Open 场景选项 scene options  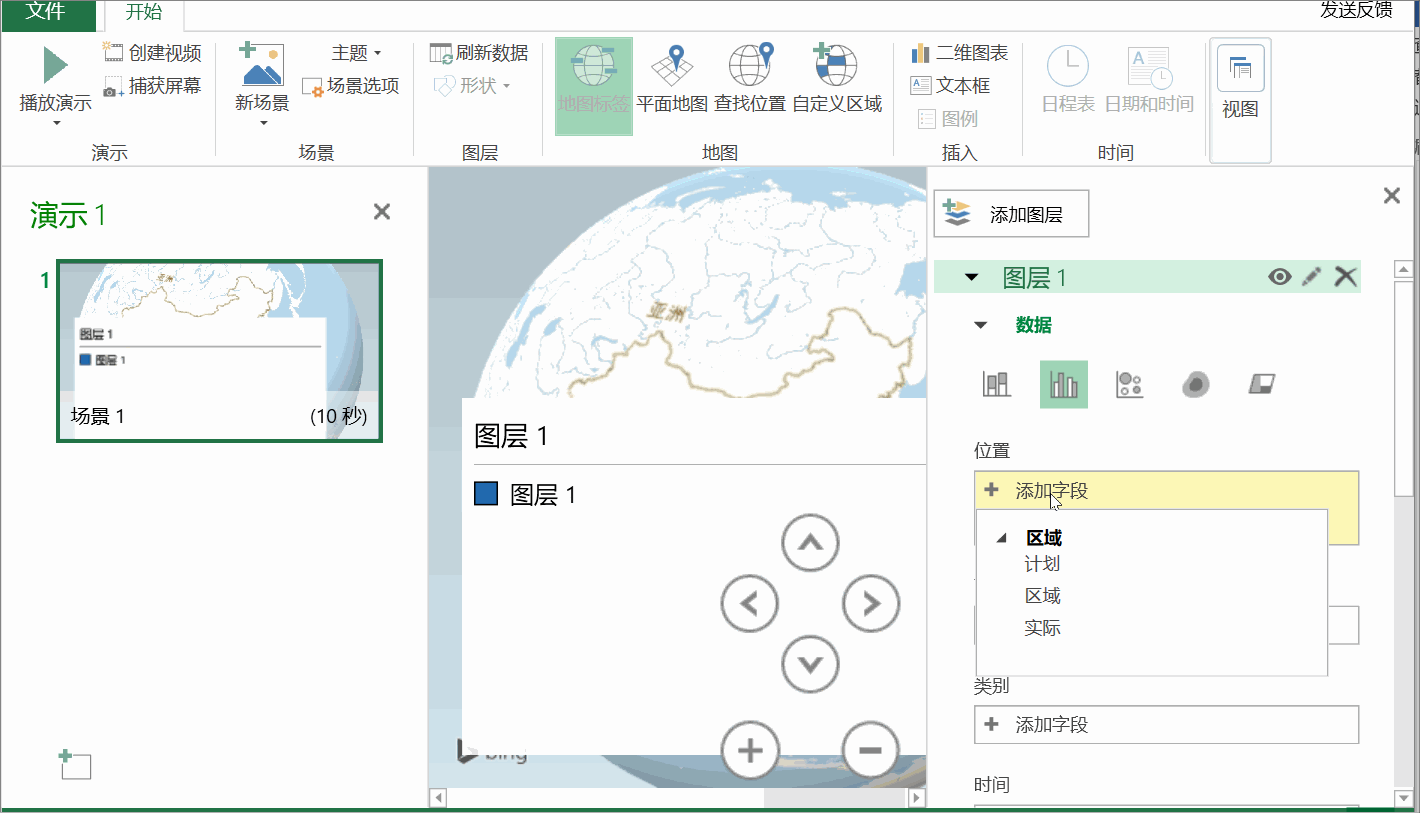351,86
